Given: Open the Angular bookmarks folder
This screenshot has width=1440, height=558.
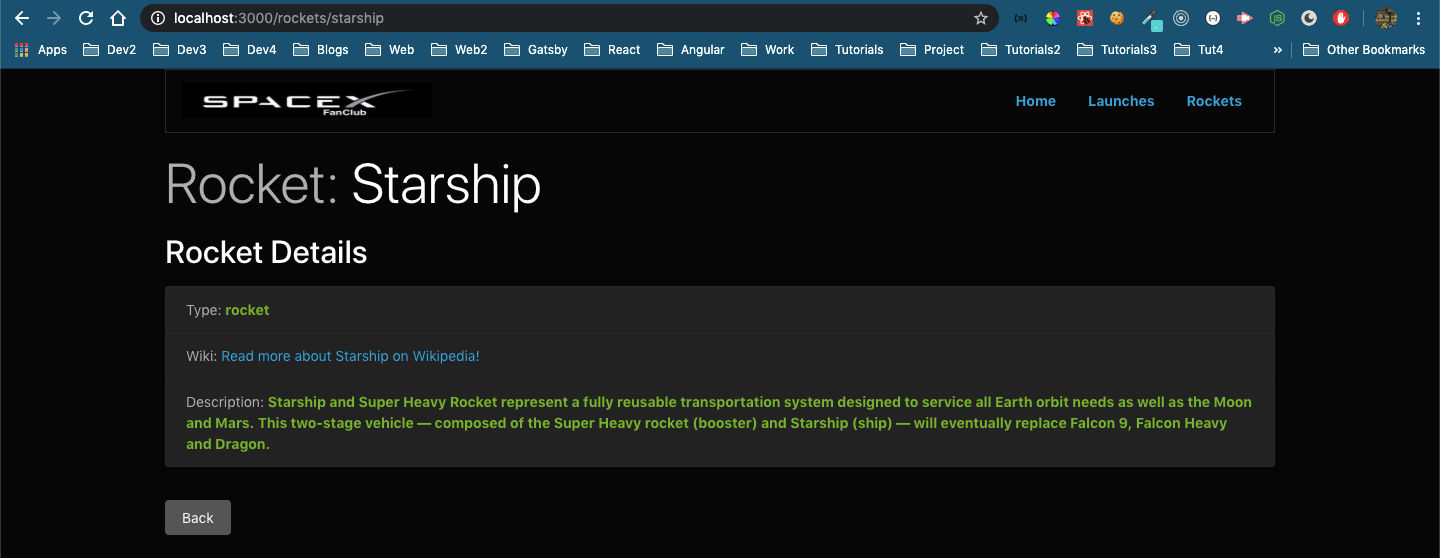Looking at the screenshot, I should click(691, 49).
